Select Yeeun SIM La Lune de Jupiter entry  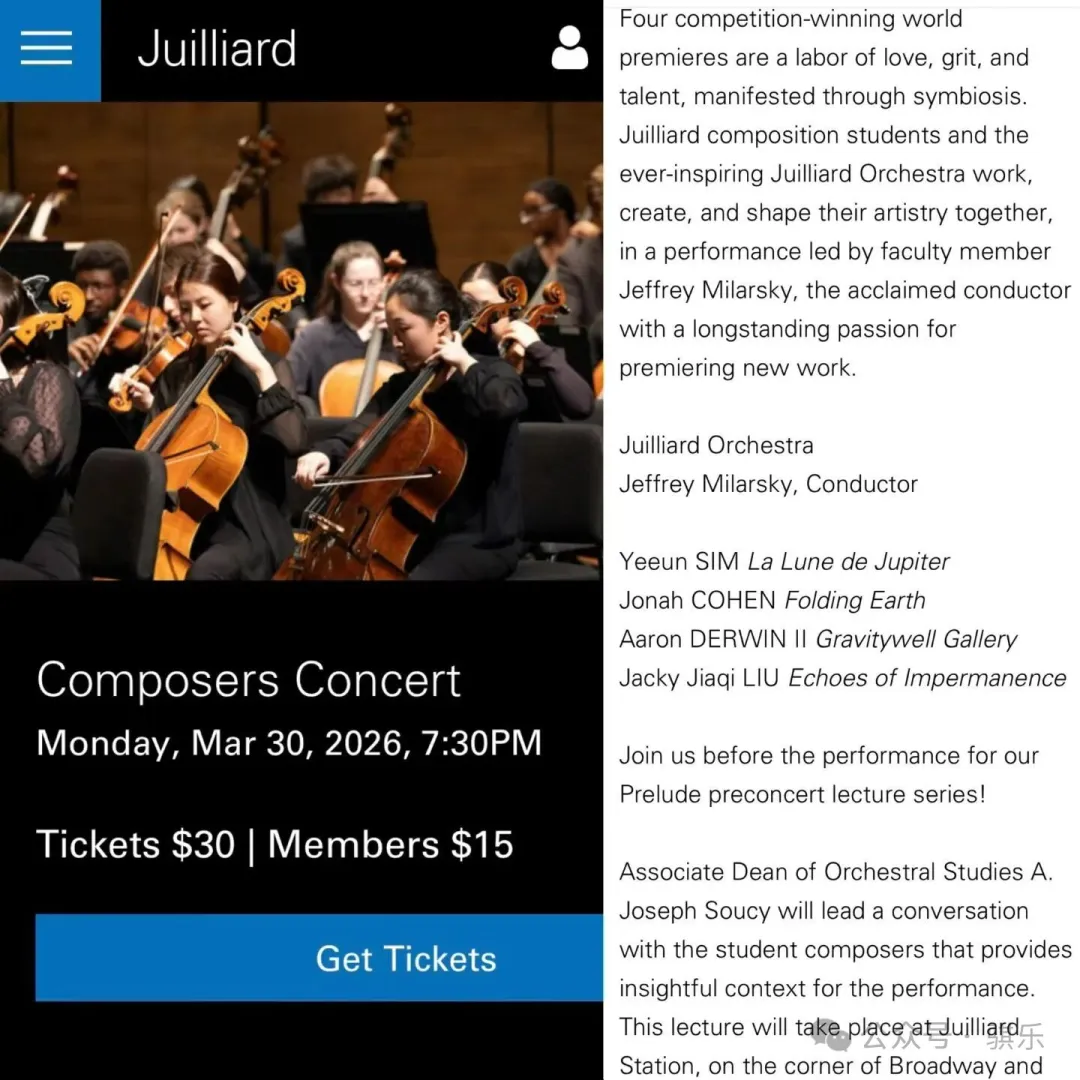coord(784,562)
